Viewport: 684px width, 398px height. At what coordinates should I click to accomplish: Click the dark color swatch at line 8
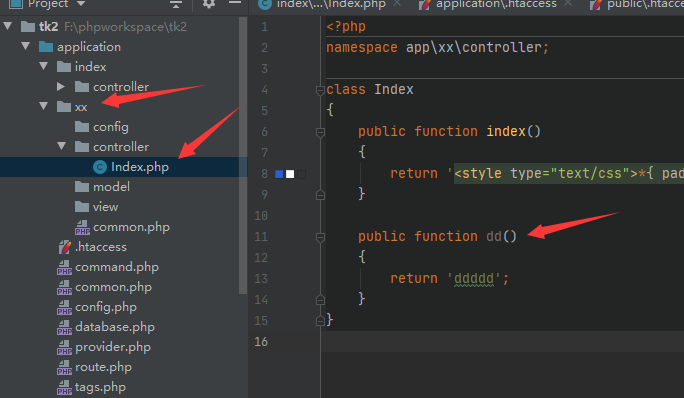(x=301, y=174)
